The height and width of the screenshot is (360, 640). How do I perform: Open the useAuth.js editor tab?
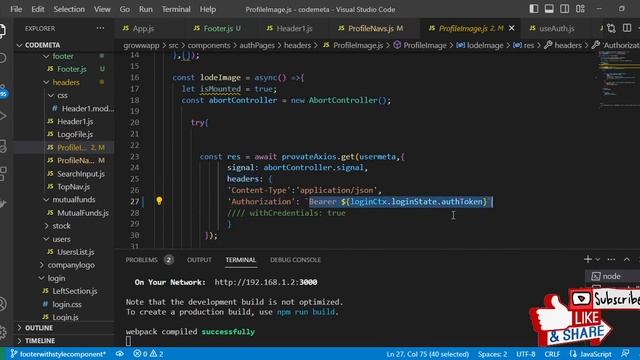[557, 28]
